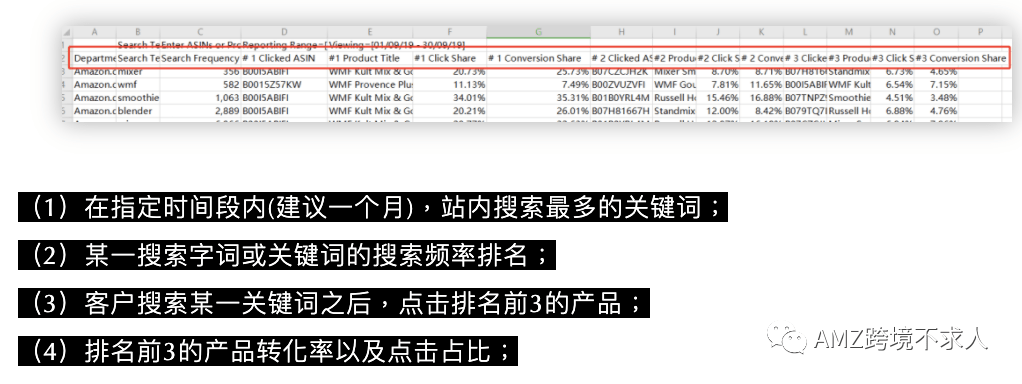Click the search frequency value 2,889
The width and height of the screenshot is (1022, 384).
pyautogui.click(x=200, y=110)
